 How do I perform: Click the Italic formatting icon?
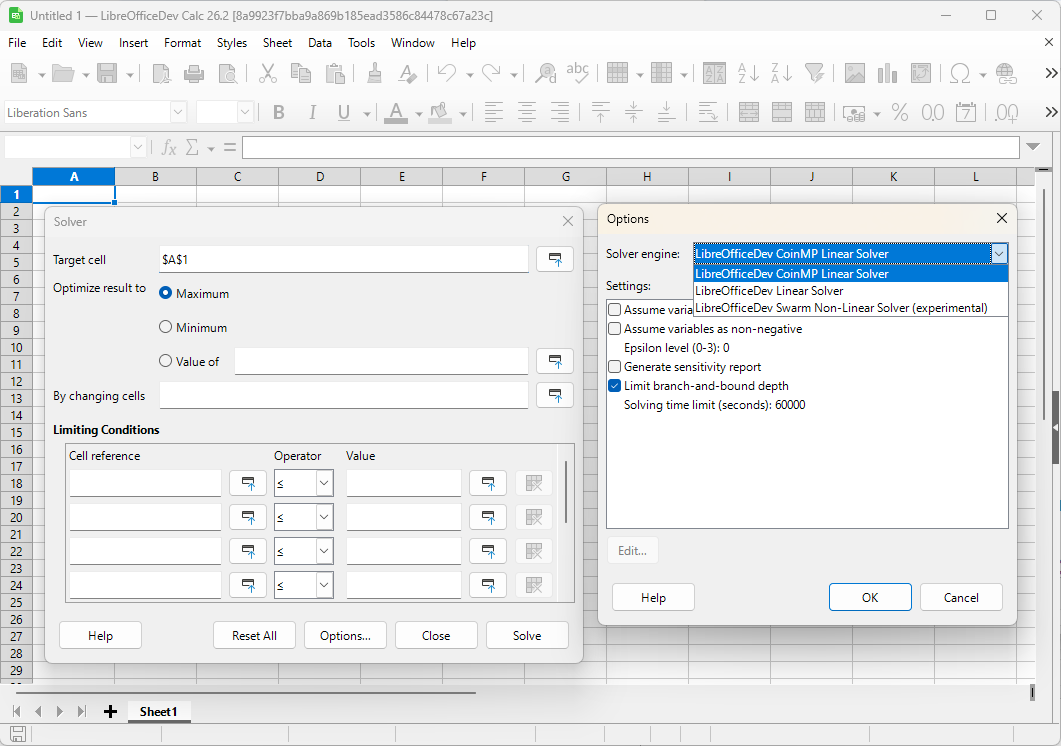point(312,113)
